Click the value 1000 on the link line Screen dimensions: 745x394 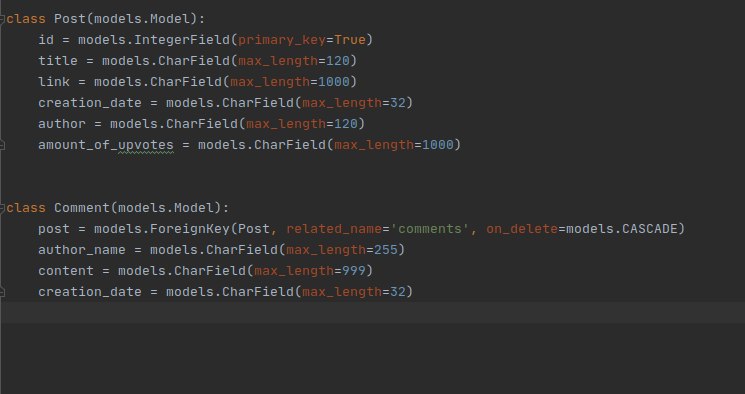point(334,82)
